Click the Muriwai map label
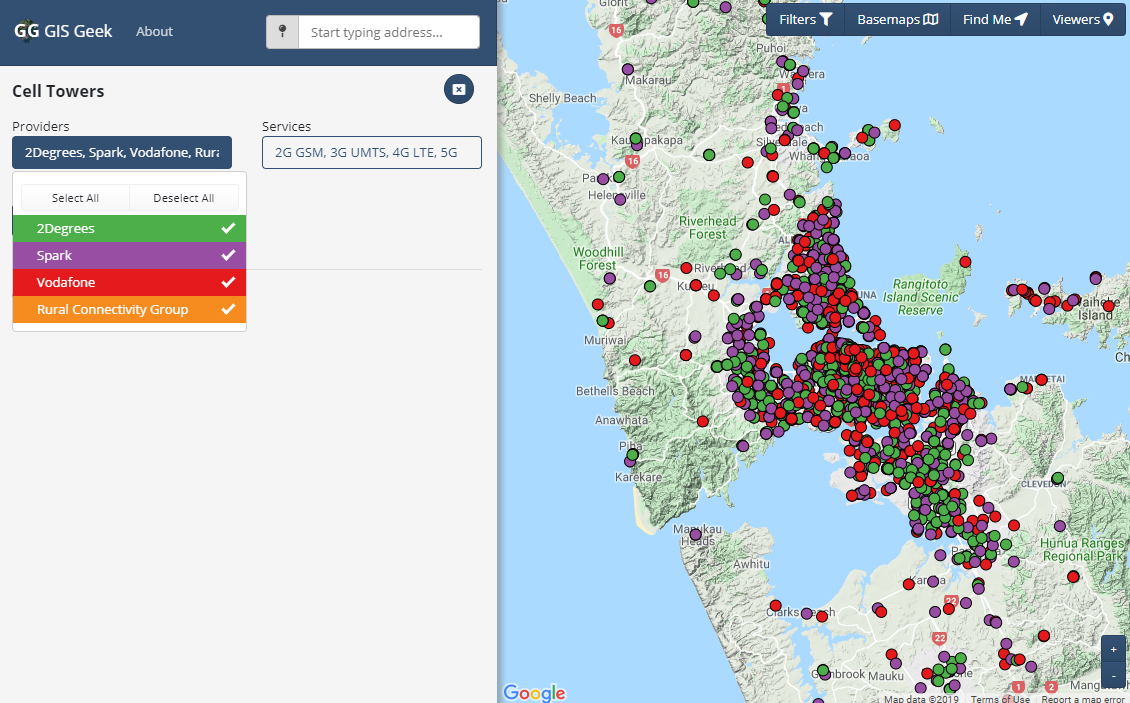Viewport: 1130px width, 703px height. pyautogui.click(x=605, y=340)
